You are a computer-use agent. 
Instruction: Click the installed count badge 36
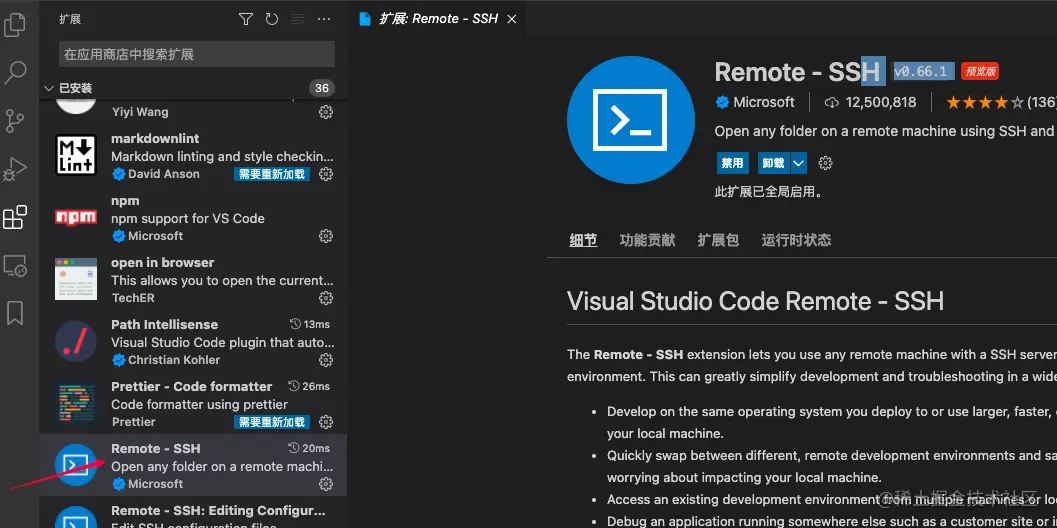pyautogui.click(x=322, y=88)
